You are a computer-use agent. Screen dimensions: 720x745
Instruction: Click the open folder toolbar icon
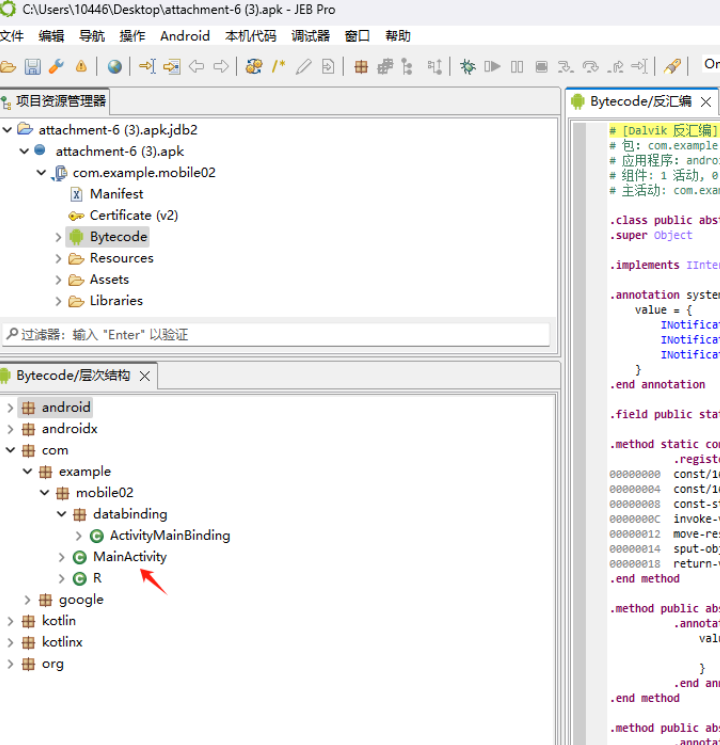[x=8, y=67]
